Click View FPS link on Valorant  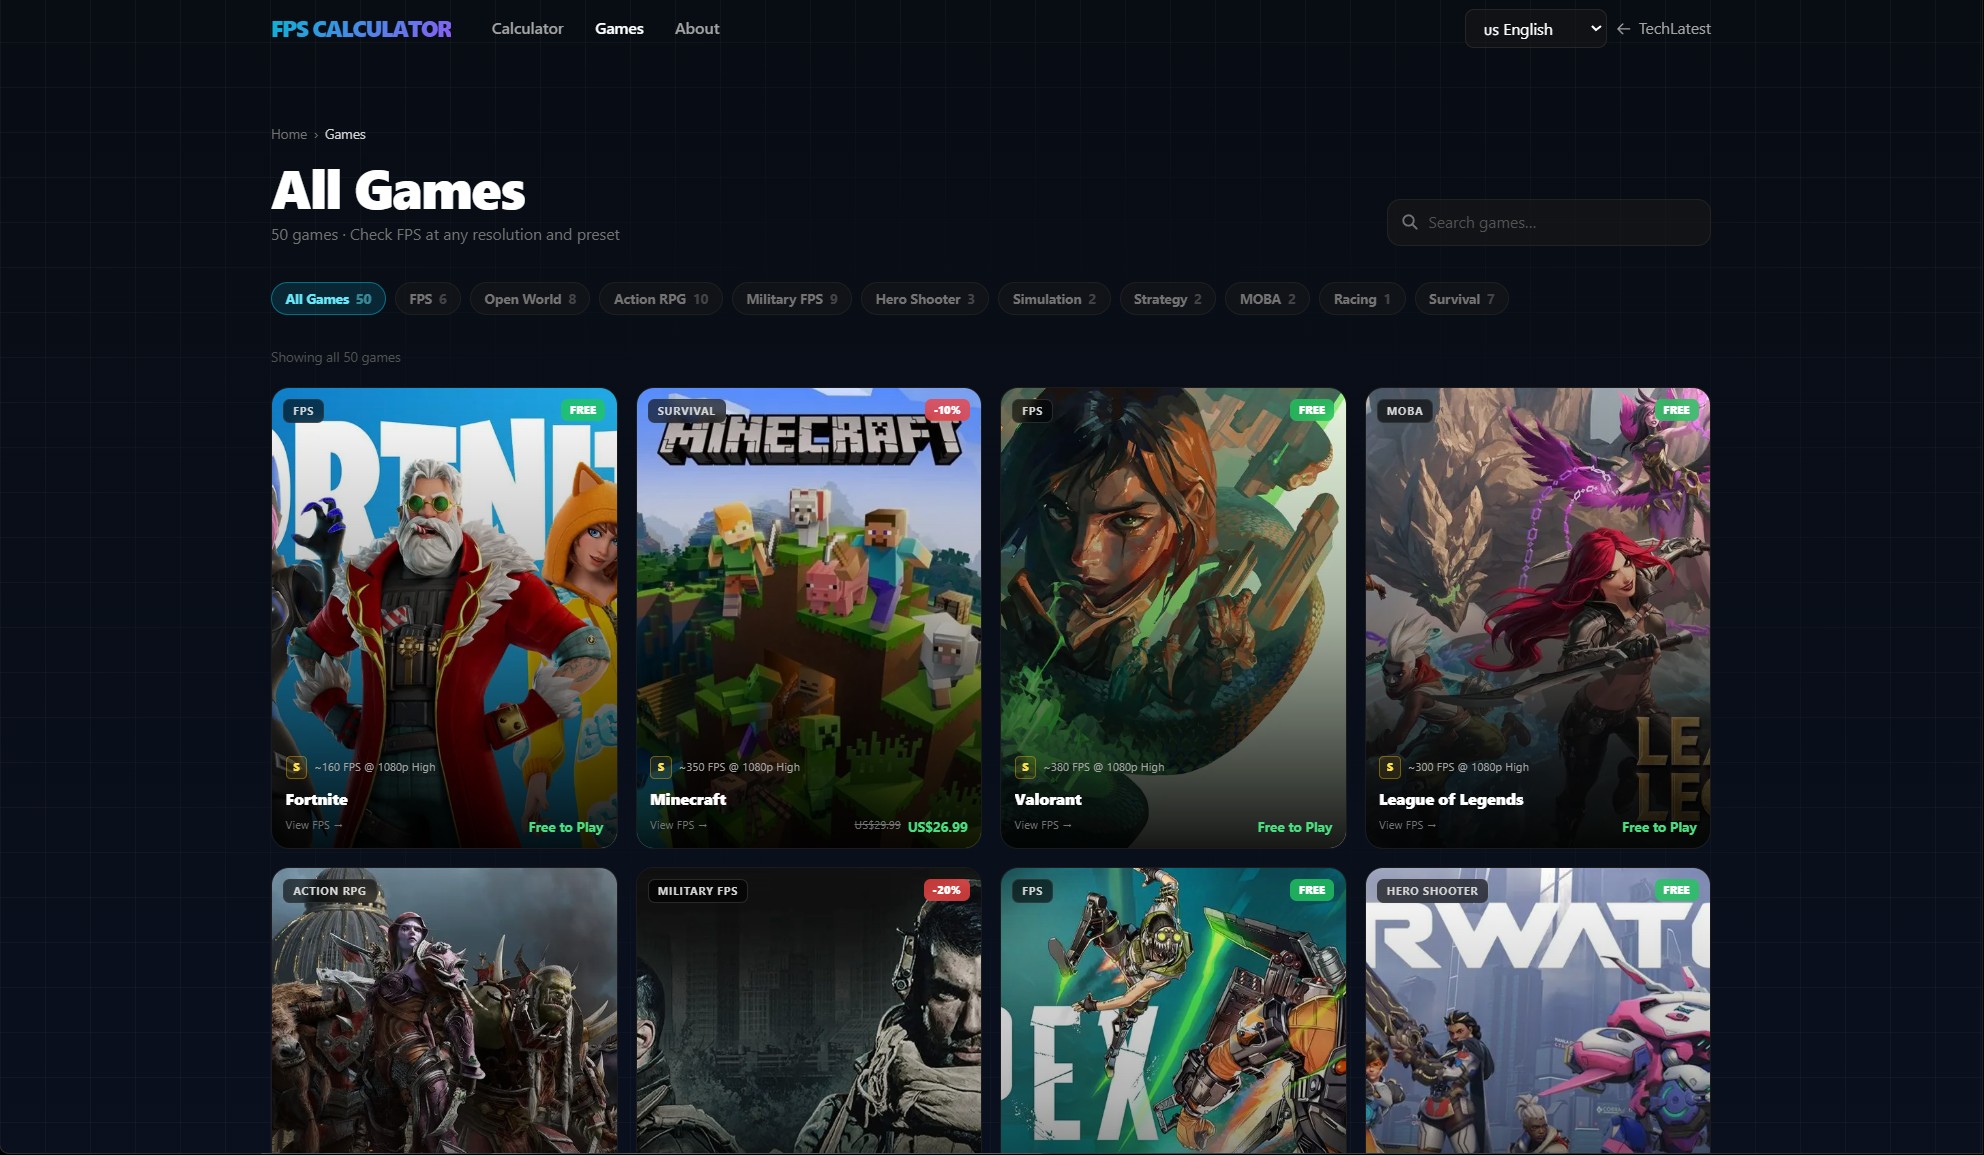pos(1043,825)
